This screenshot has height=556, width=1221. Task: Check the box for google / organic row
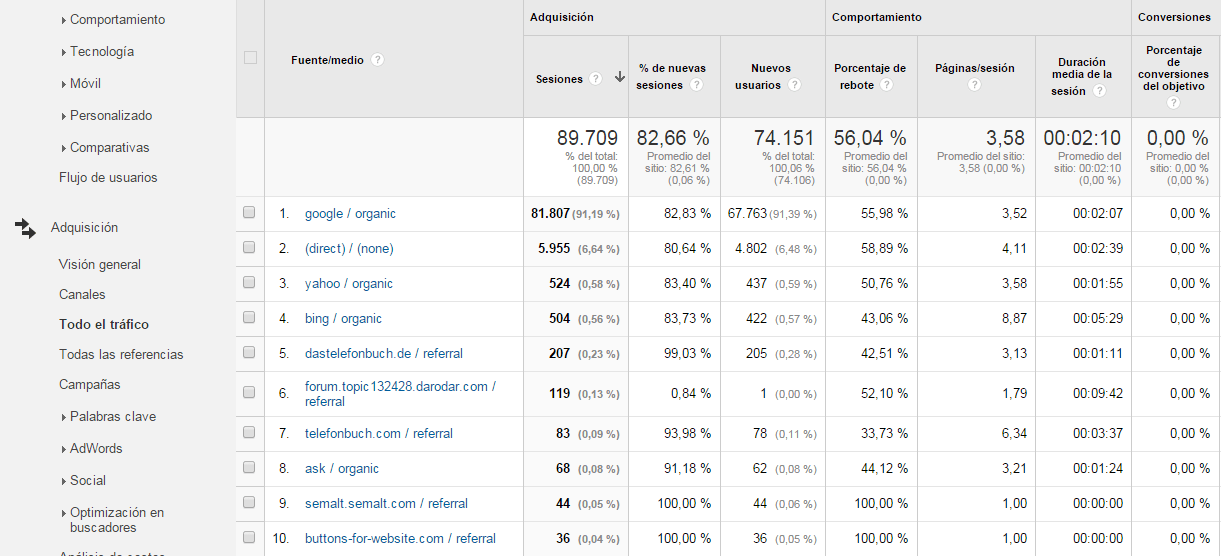click(250, 213)
